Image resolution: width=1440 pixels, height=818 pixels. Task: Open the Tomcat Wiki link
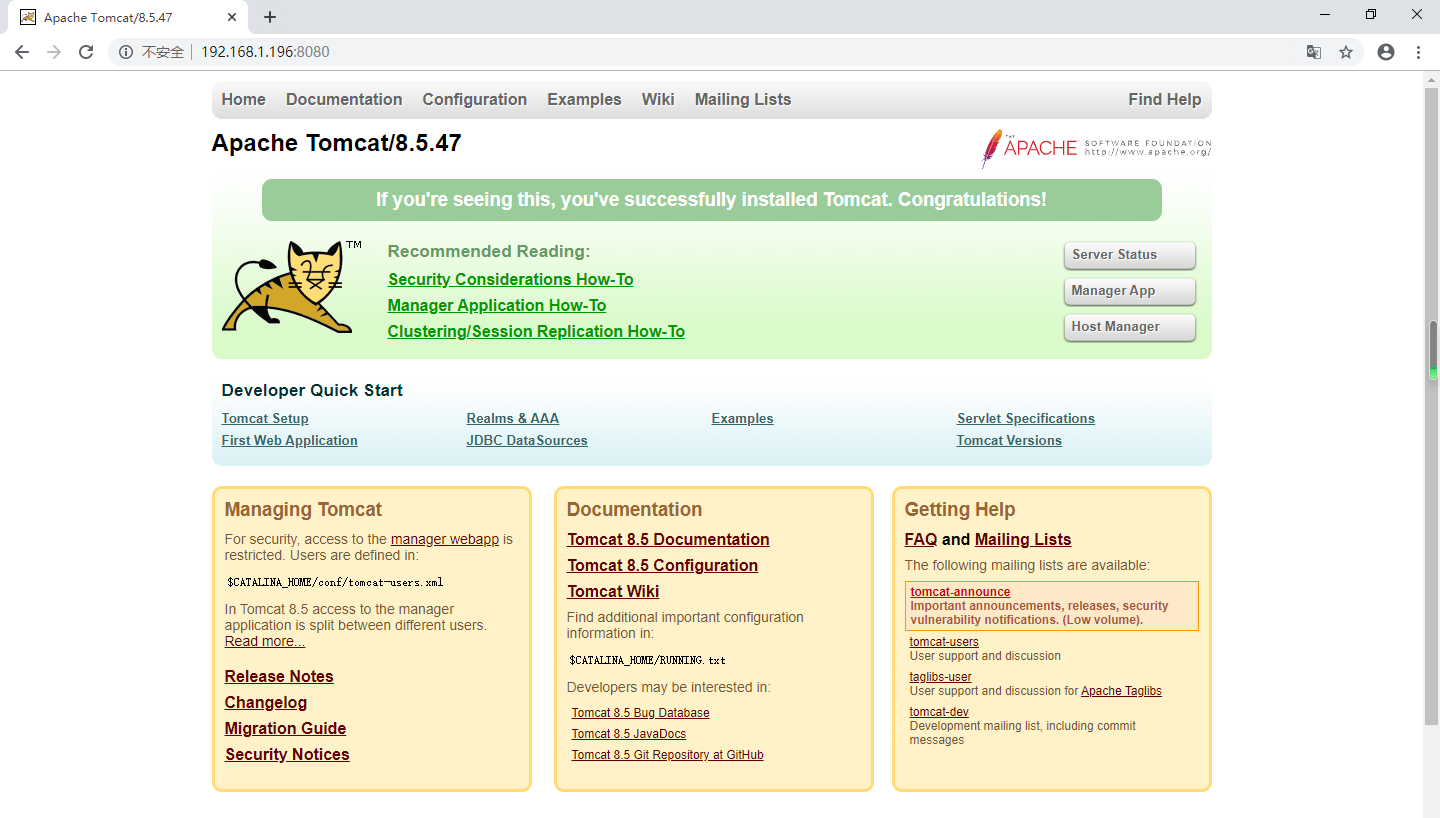[x=614, y=591]
